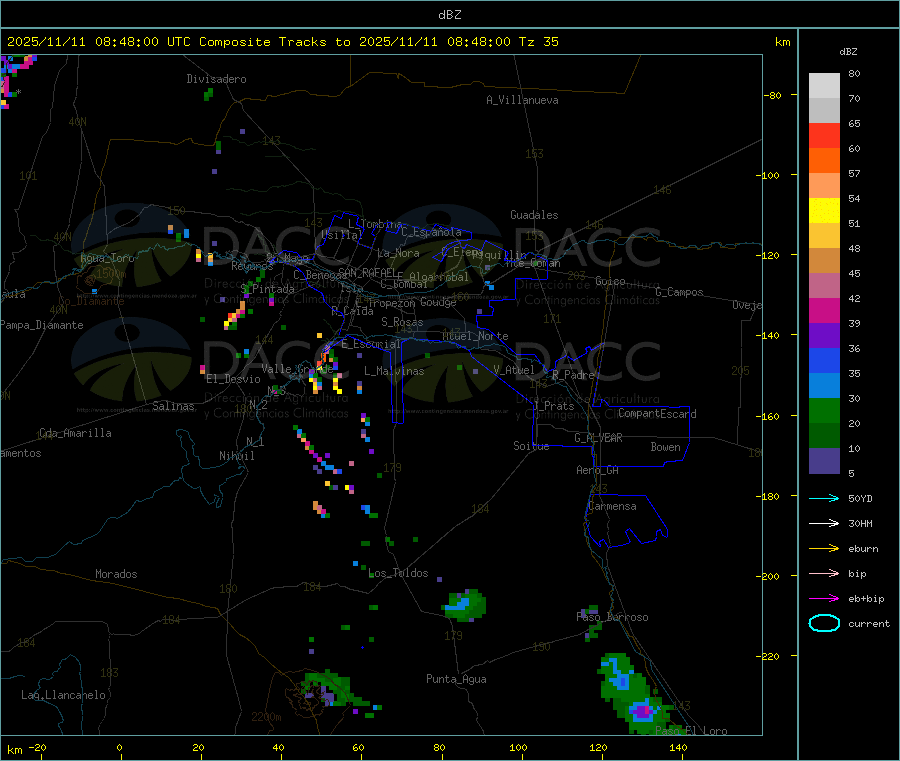Click the Soitue map label
900x761 pixels.
531,446
